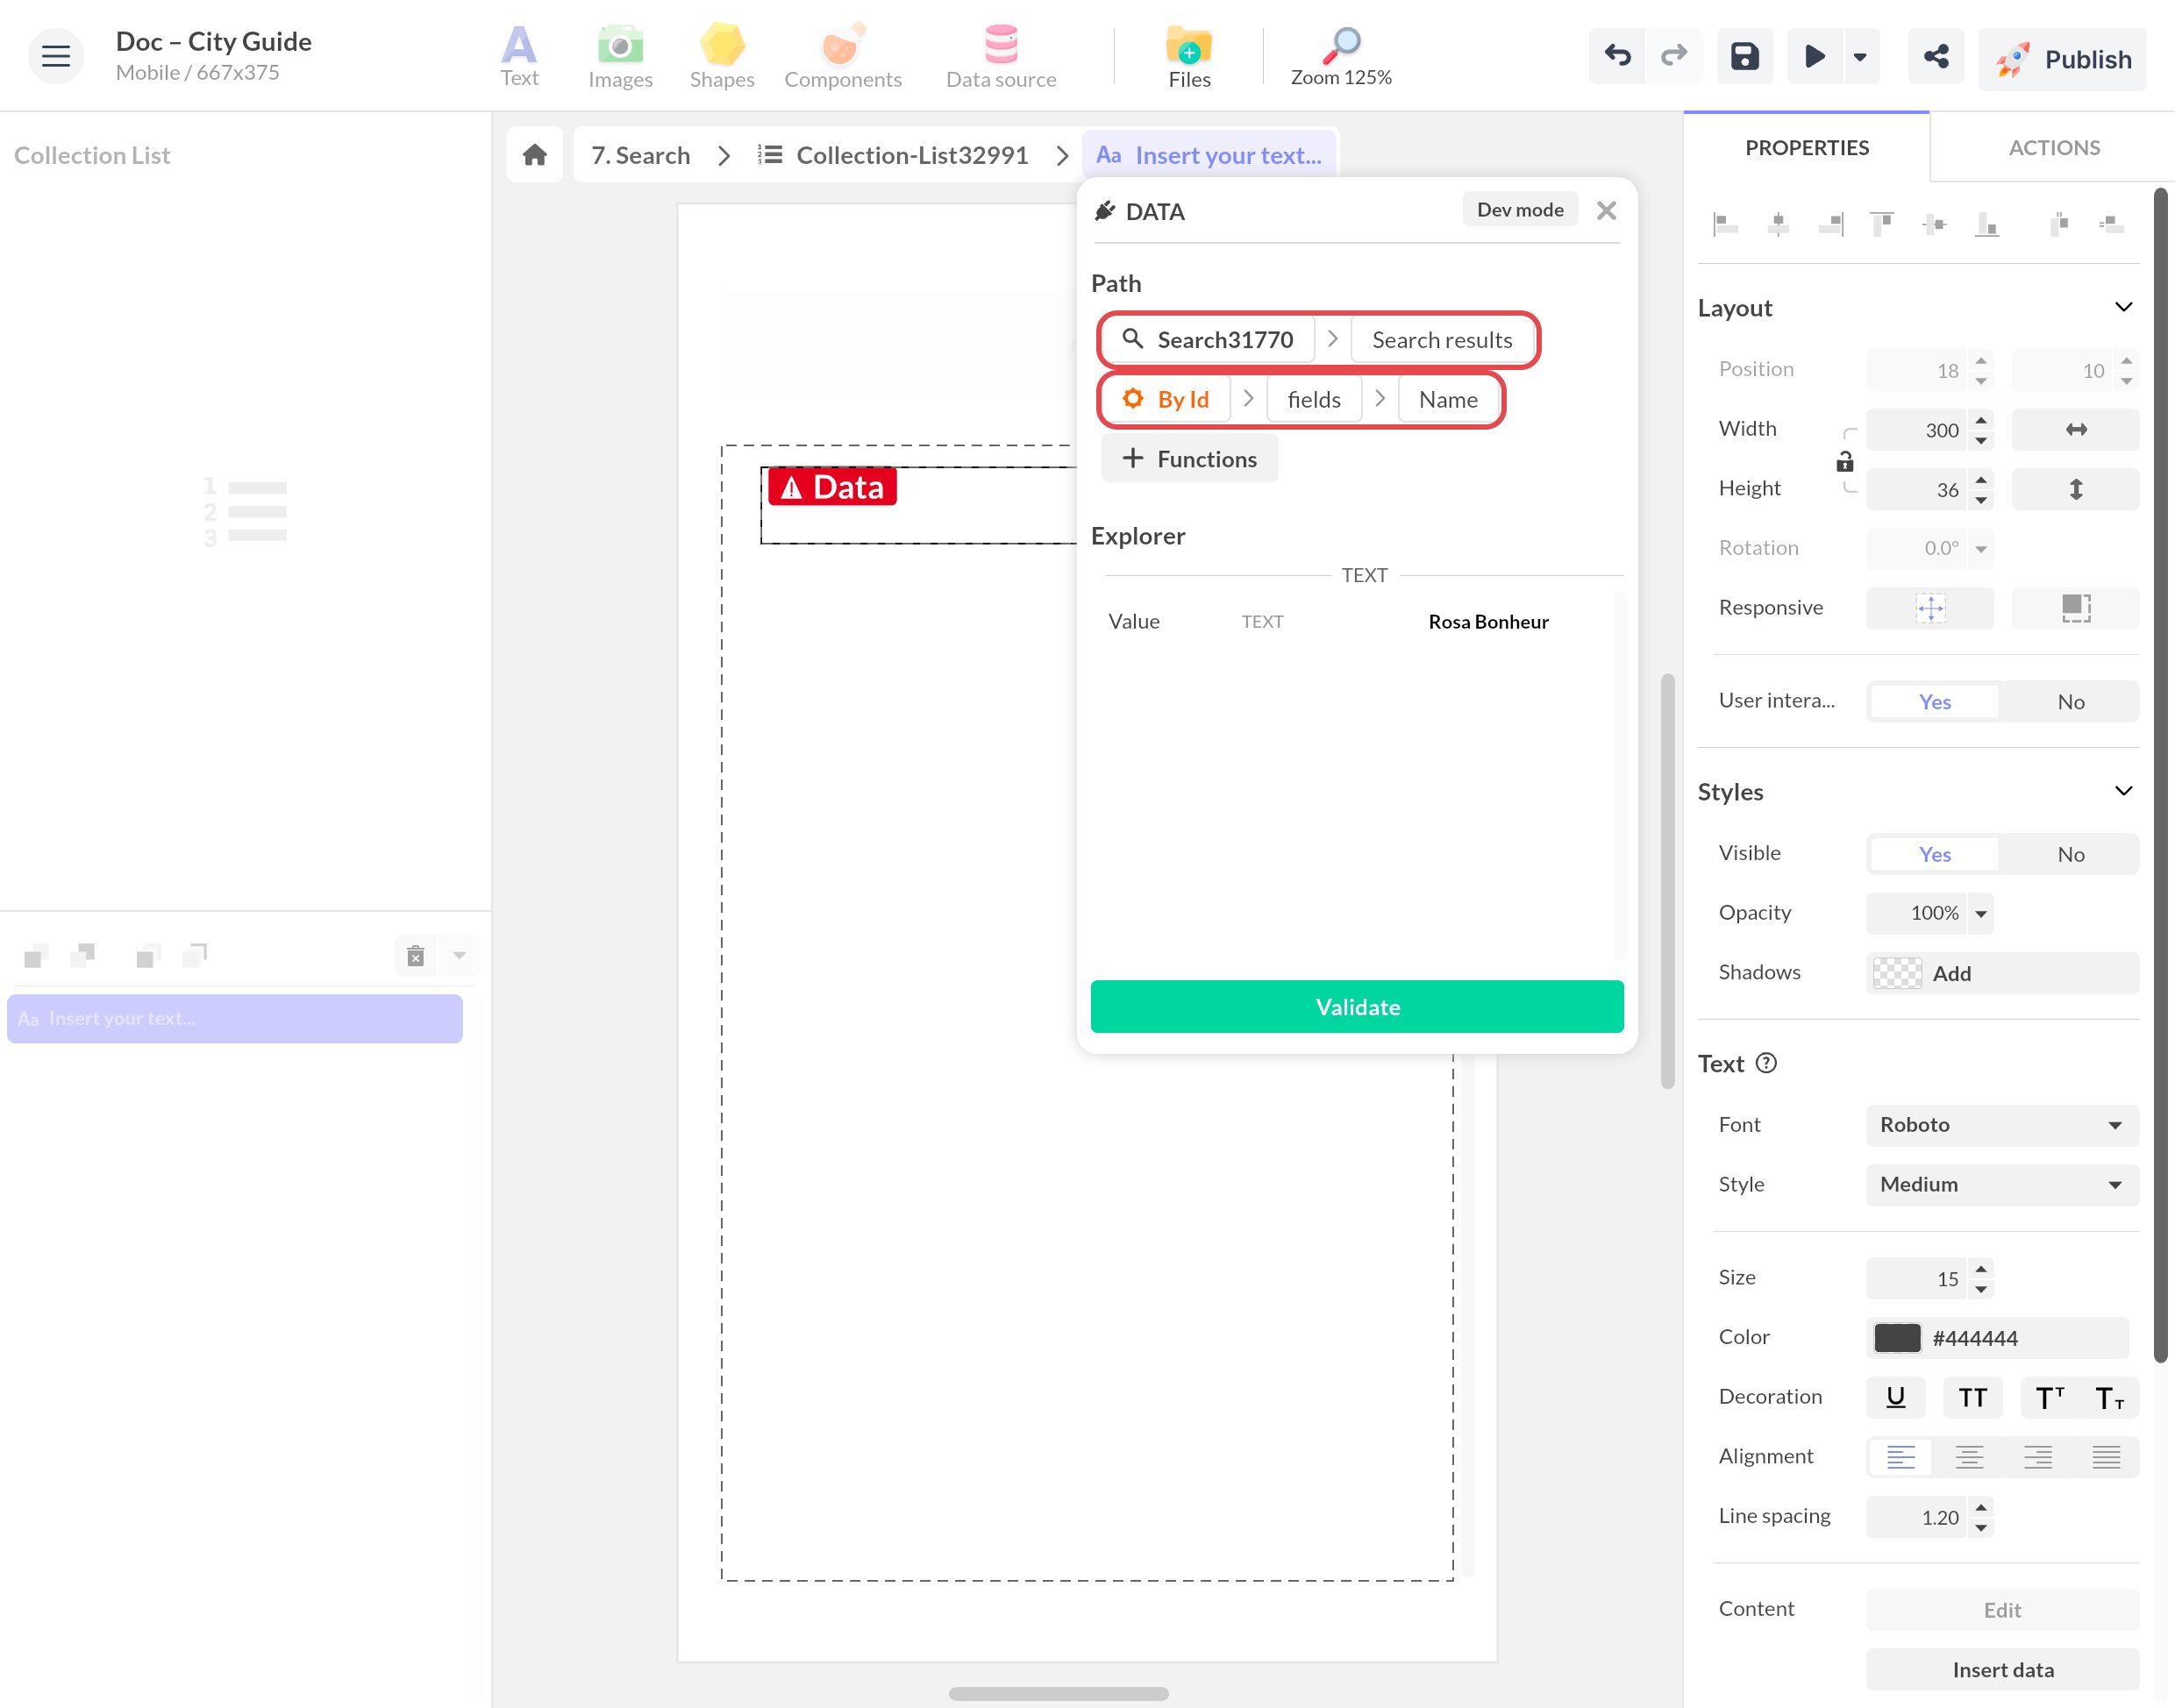Screen dimensions: 2175x1708
Task: Toggle underline decoration
Action: click(x=1895, y=1397)
